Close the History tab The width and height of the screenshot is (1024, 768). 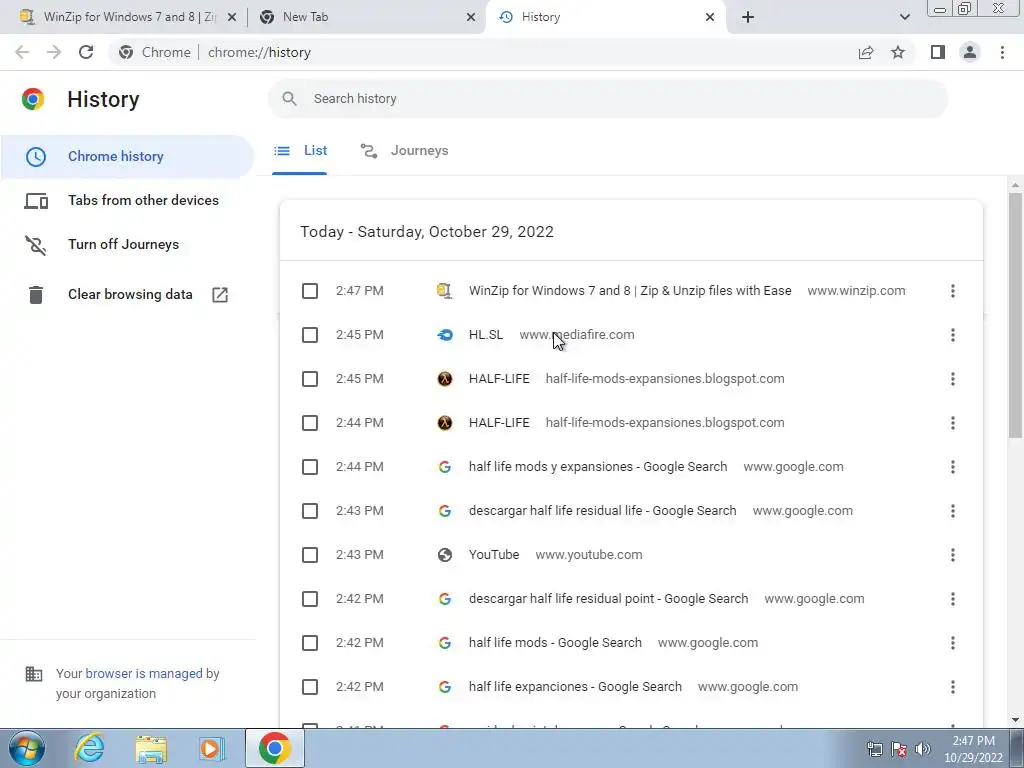pyautogui.click(x=710, y=17)
